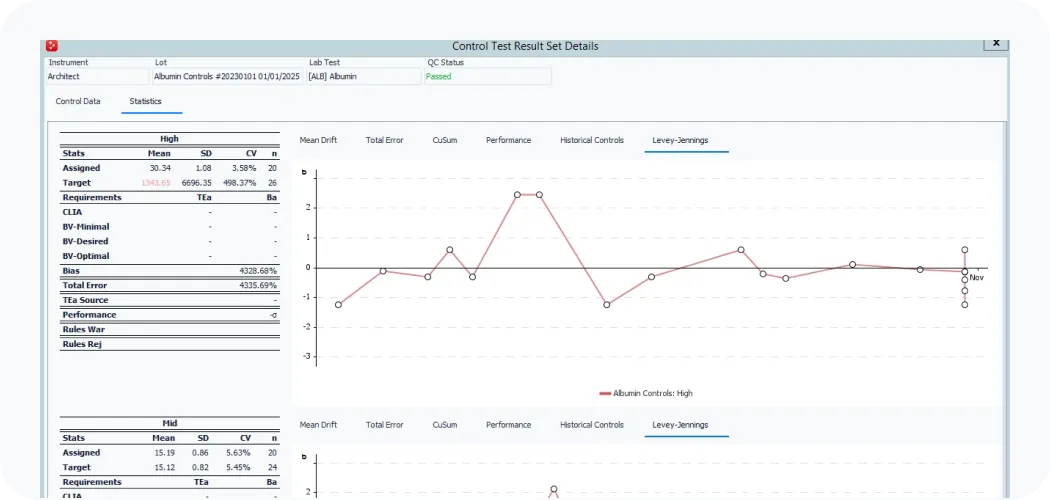1050x500 pixels.
Task: Select Levey-Jennings tab in Mid chart
Action: pyautogui.click(x=680, y=425)
